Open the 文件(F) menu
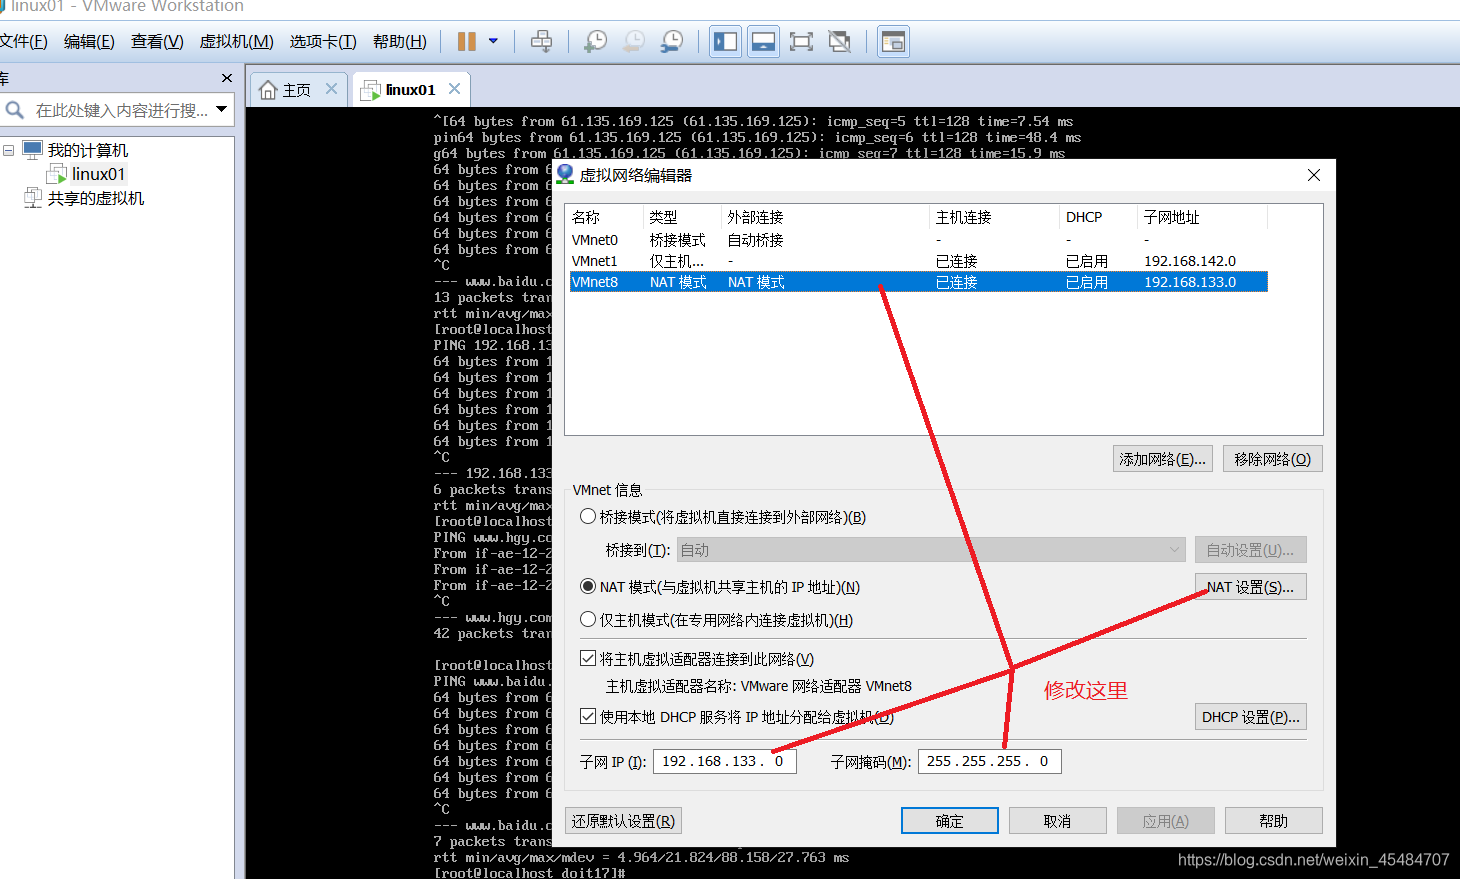This screenshot has height=879, width=1460. (23, 42)
